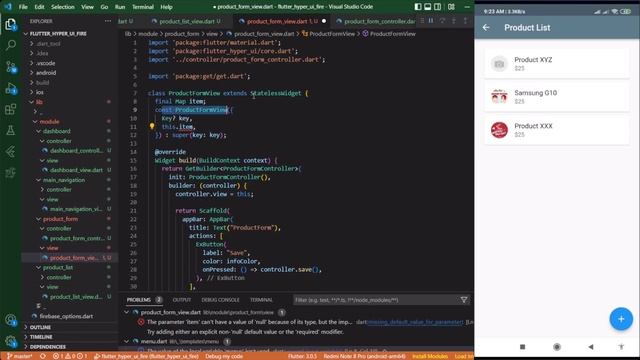This screenshot has height=360, width=640.
Task: Pause debugging from the debug toolbar
Action: tap(431, 21)
